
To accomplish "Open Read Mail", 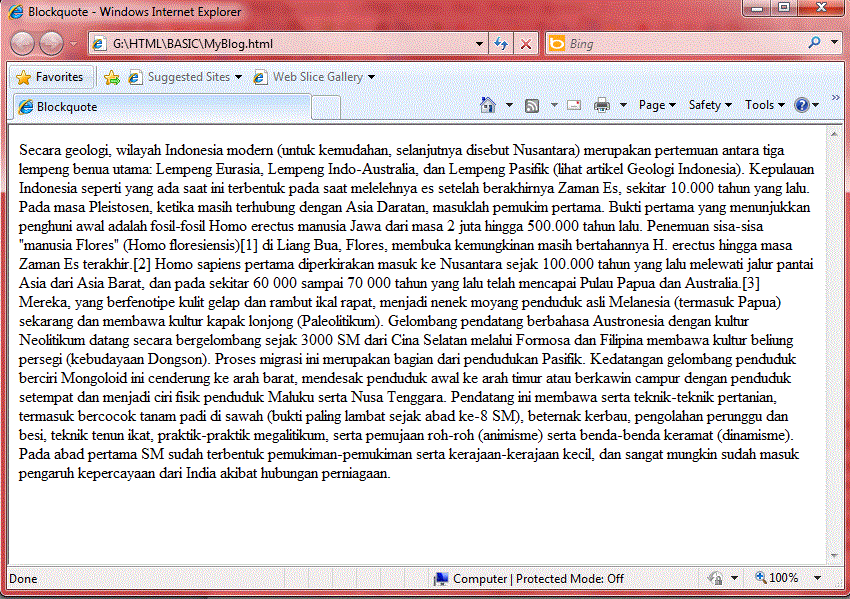I will point(573,104).
